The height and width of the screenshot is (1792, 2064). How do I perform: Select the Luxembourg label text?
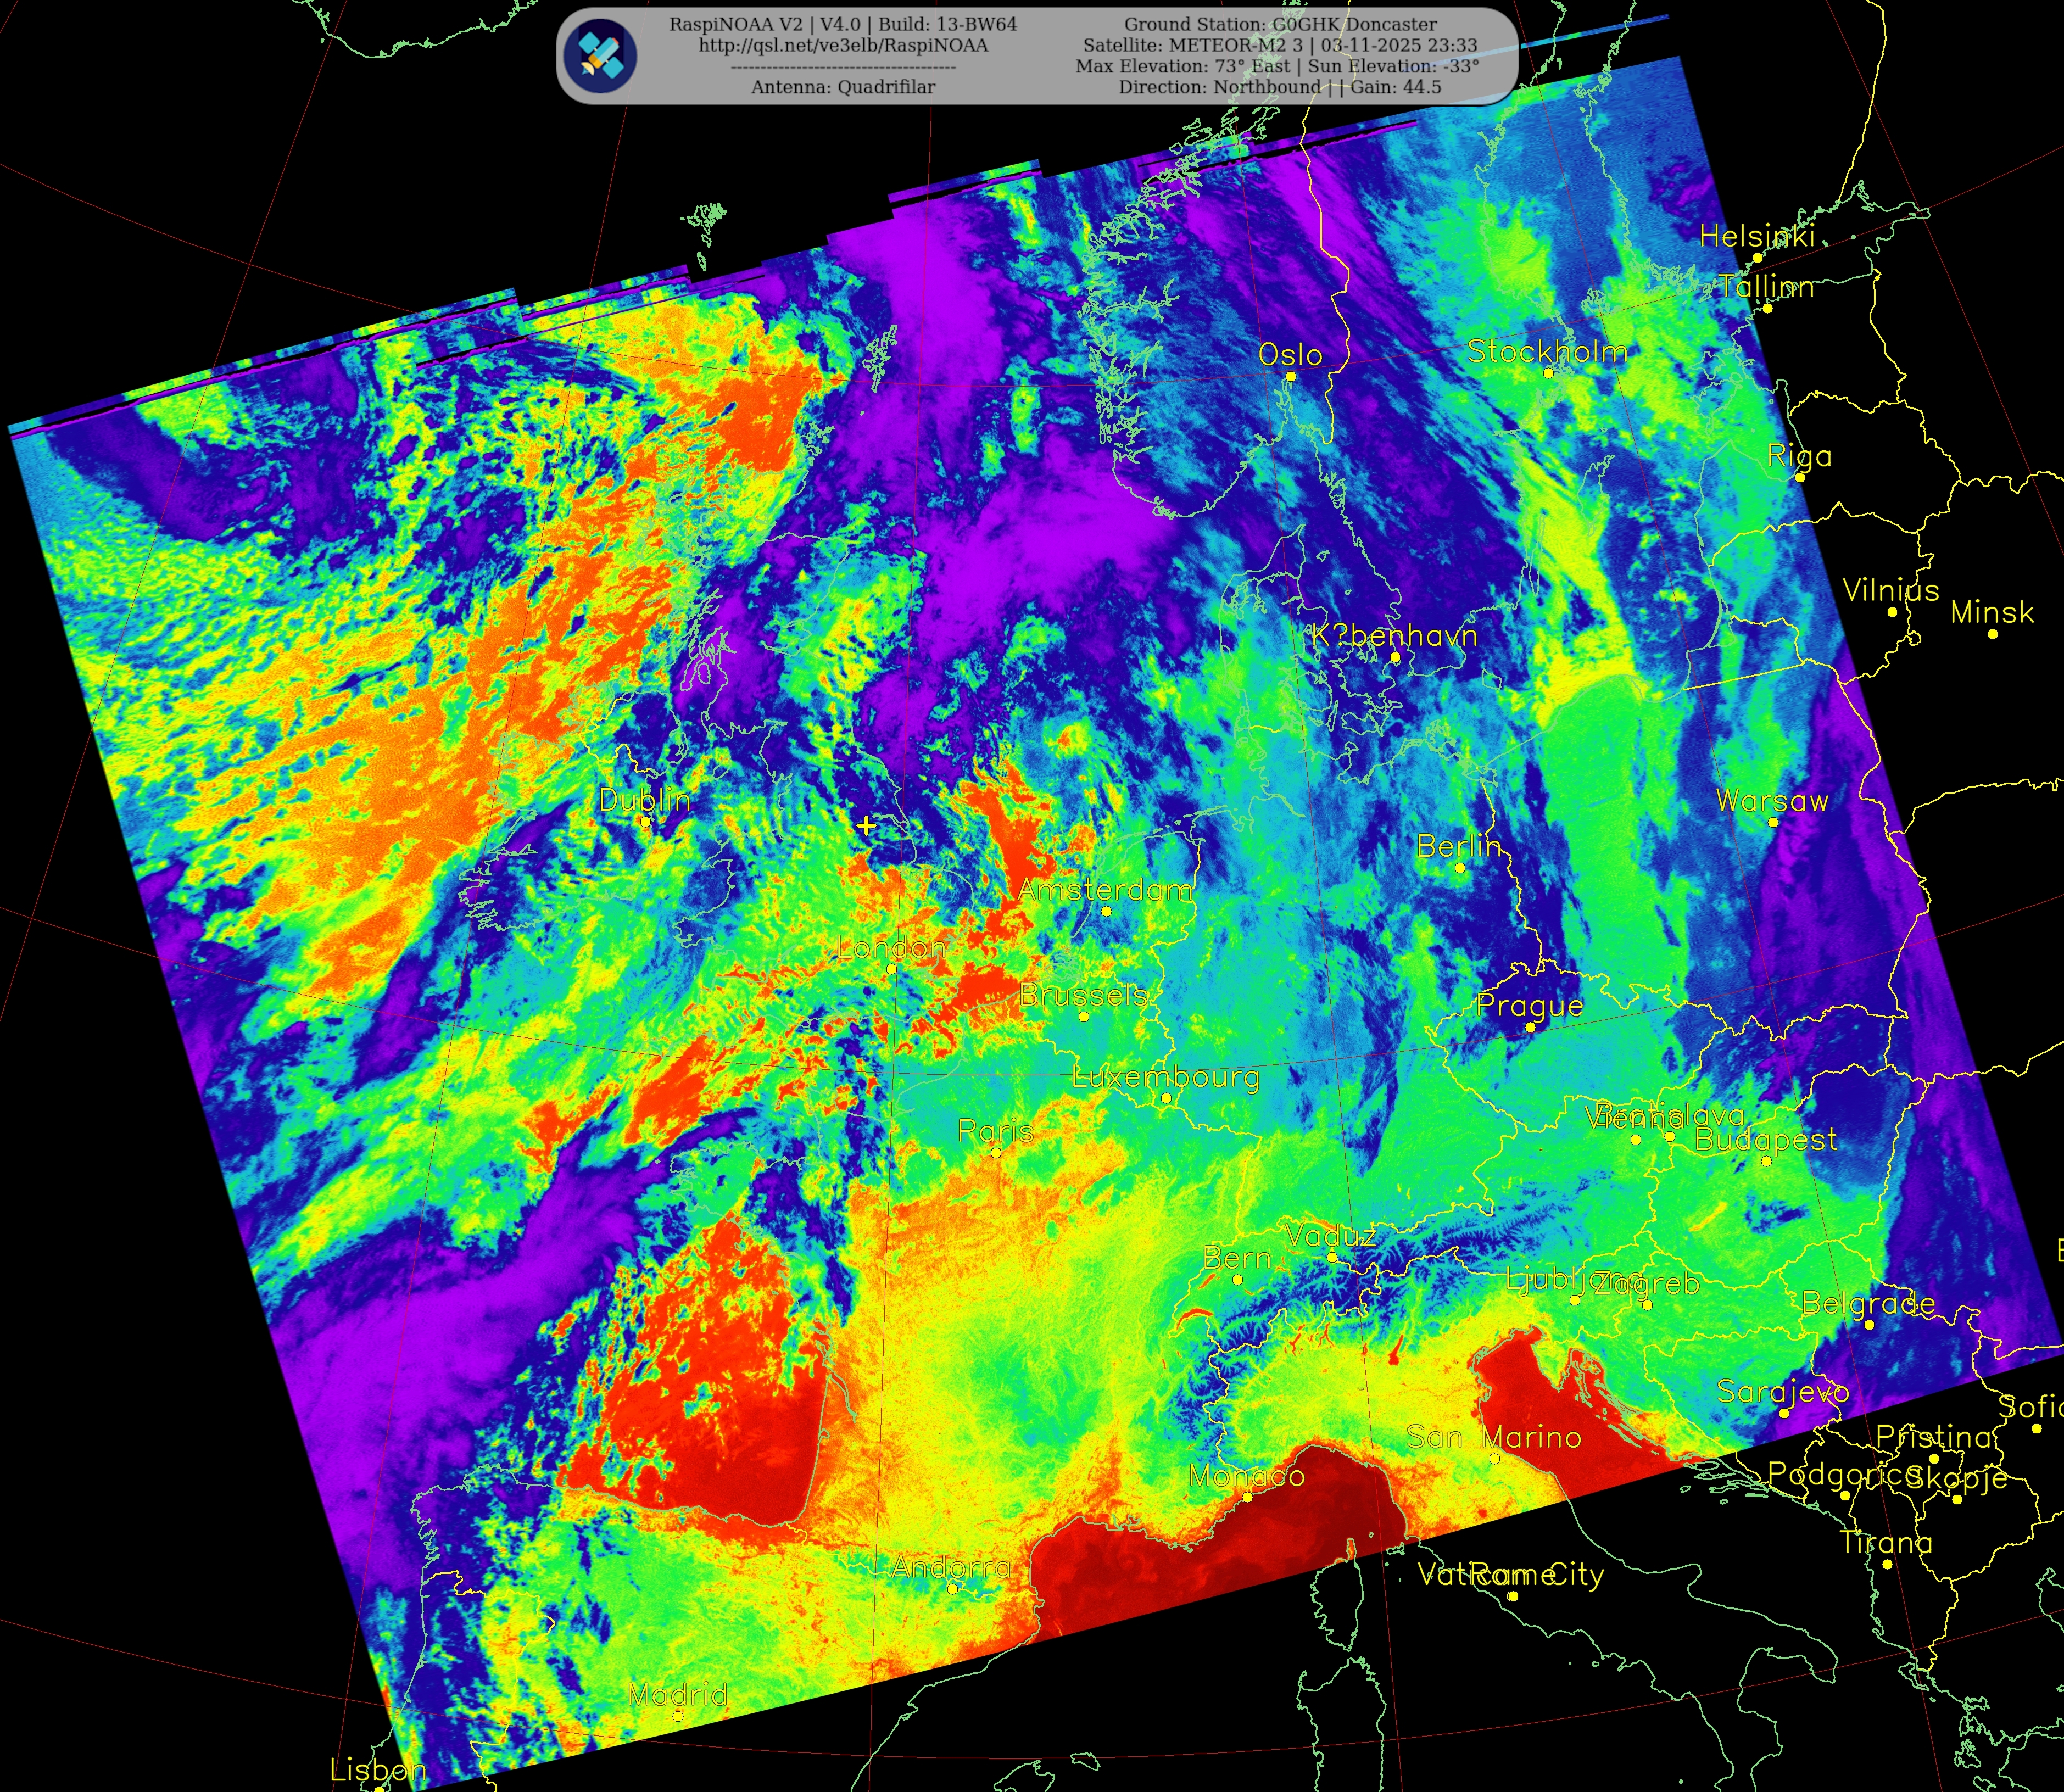pos(1165,1077)
